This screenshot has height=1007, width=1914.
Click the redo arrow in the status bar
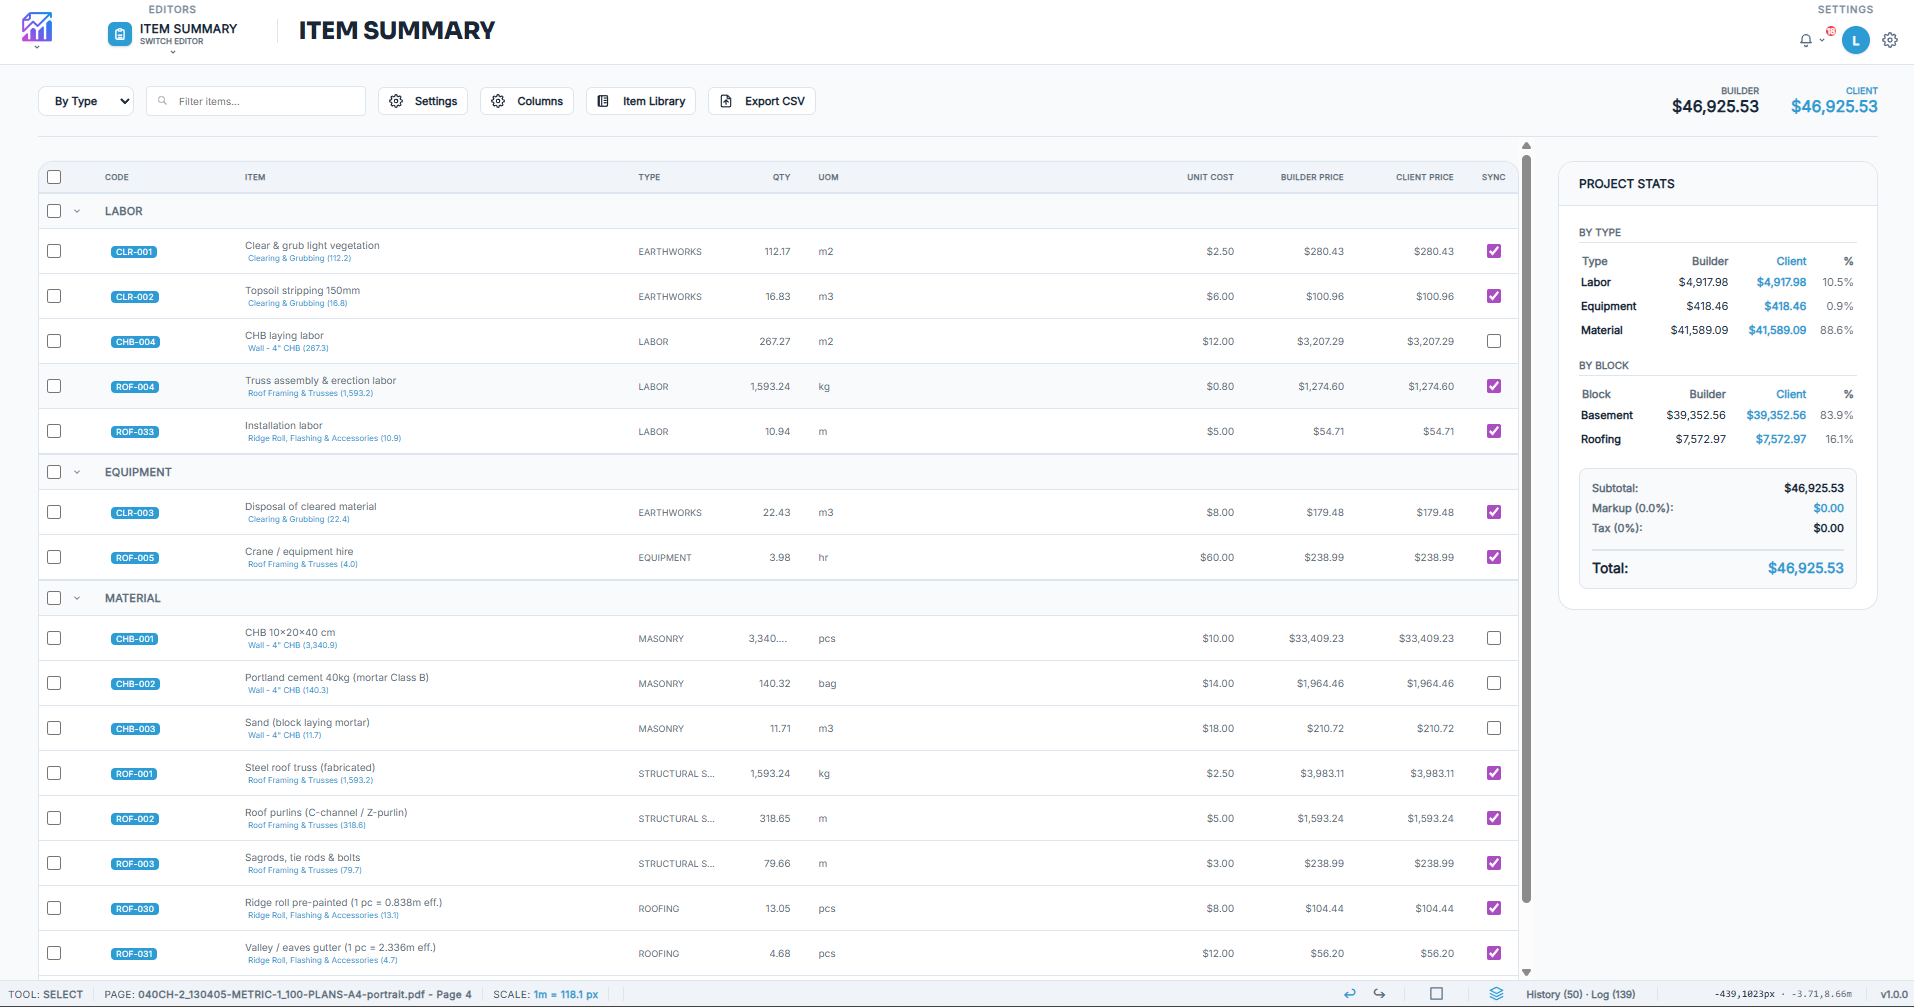pos(1379,994)
